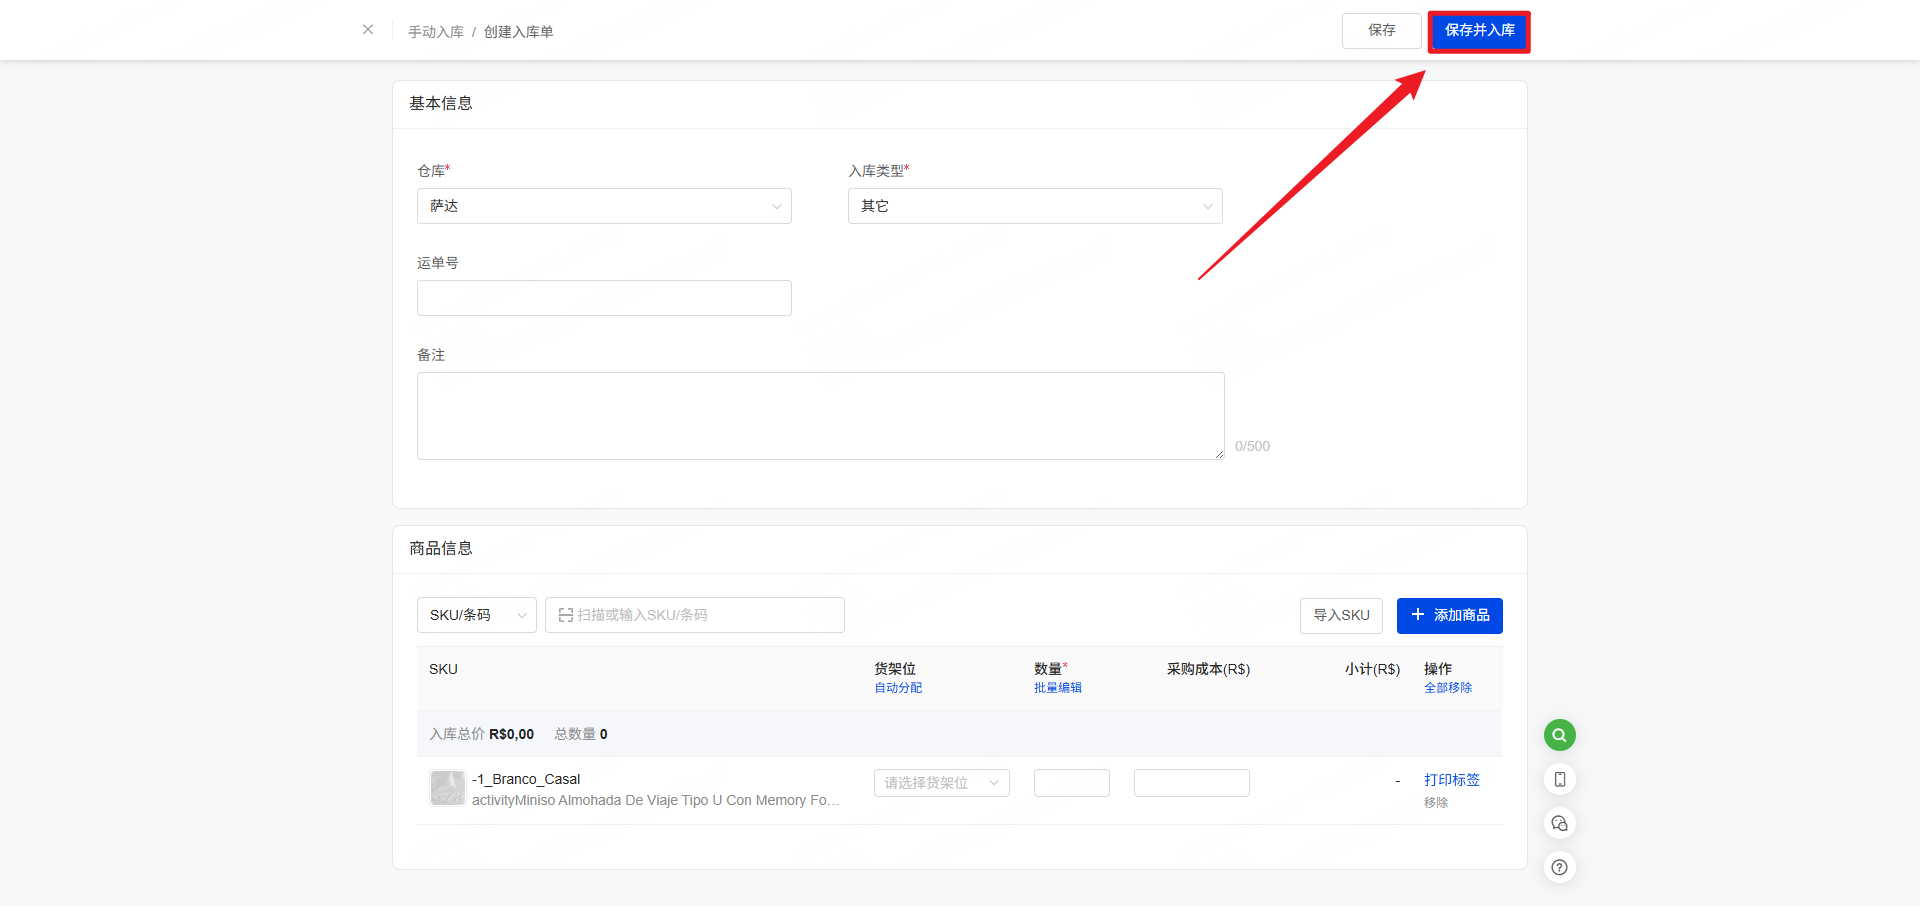The height and width of the screenshot is (906, 1920).
Task: Click the green search floating icon
Action: click(1559, 735)
